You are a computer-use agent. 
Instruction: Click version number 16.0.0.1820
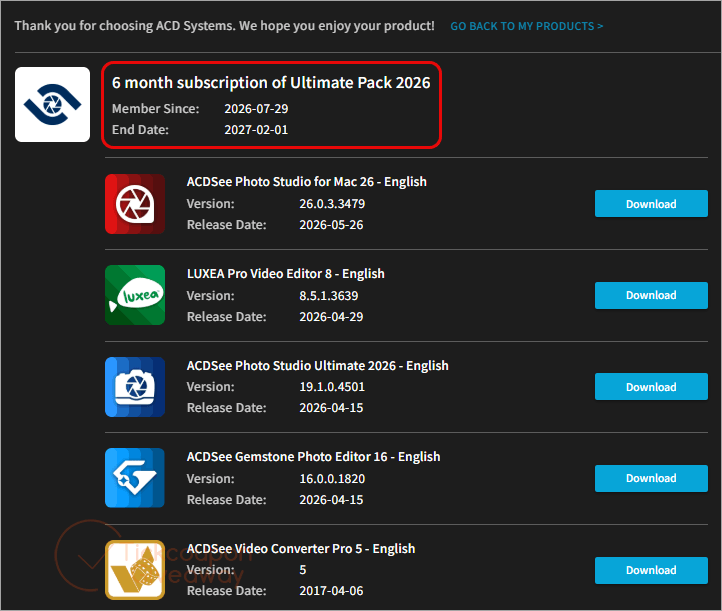(x=332, y=479)
